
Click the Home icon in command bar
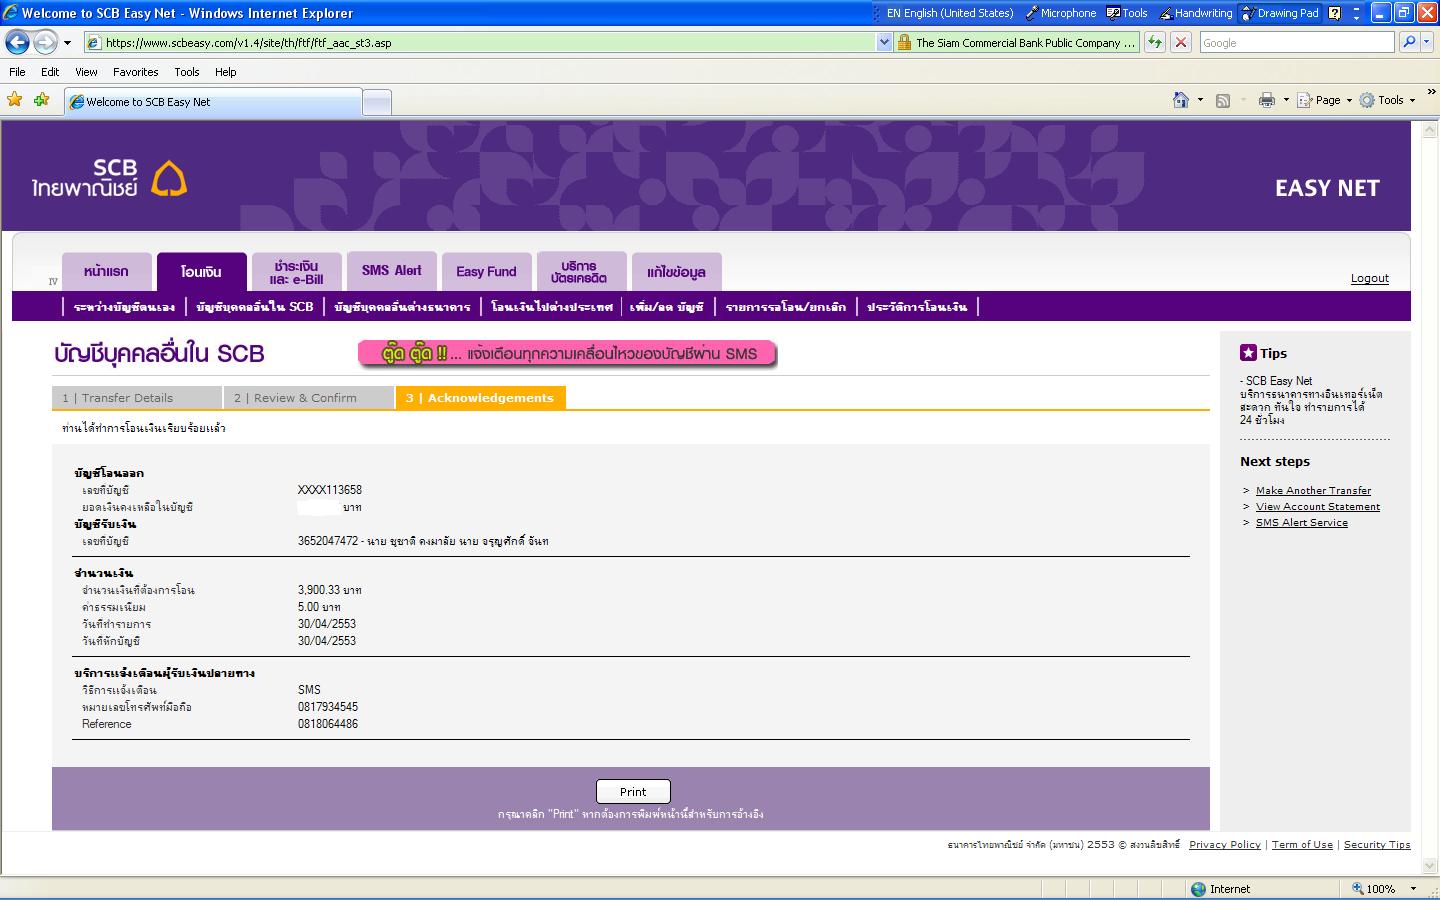[1181, 100]
